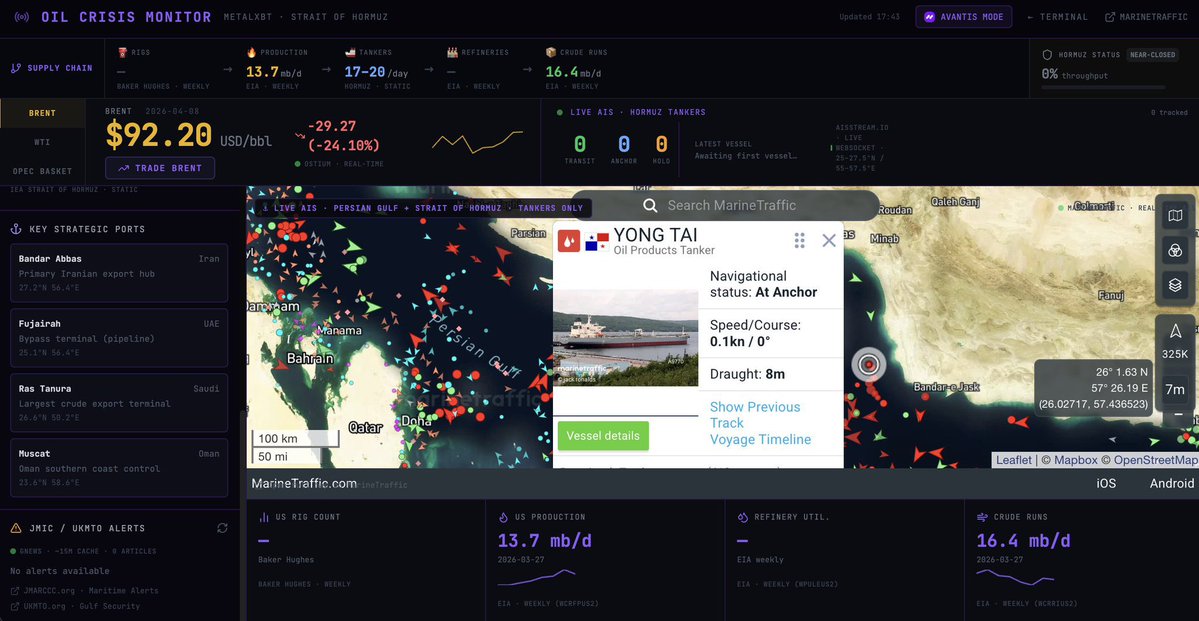Screen dimensions: 1199x621
Task: Click the Refinery Util. icon
Action: [742, 517]
